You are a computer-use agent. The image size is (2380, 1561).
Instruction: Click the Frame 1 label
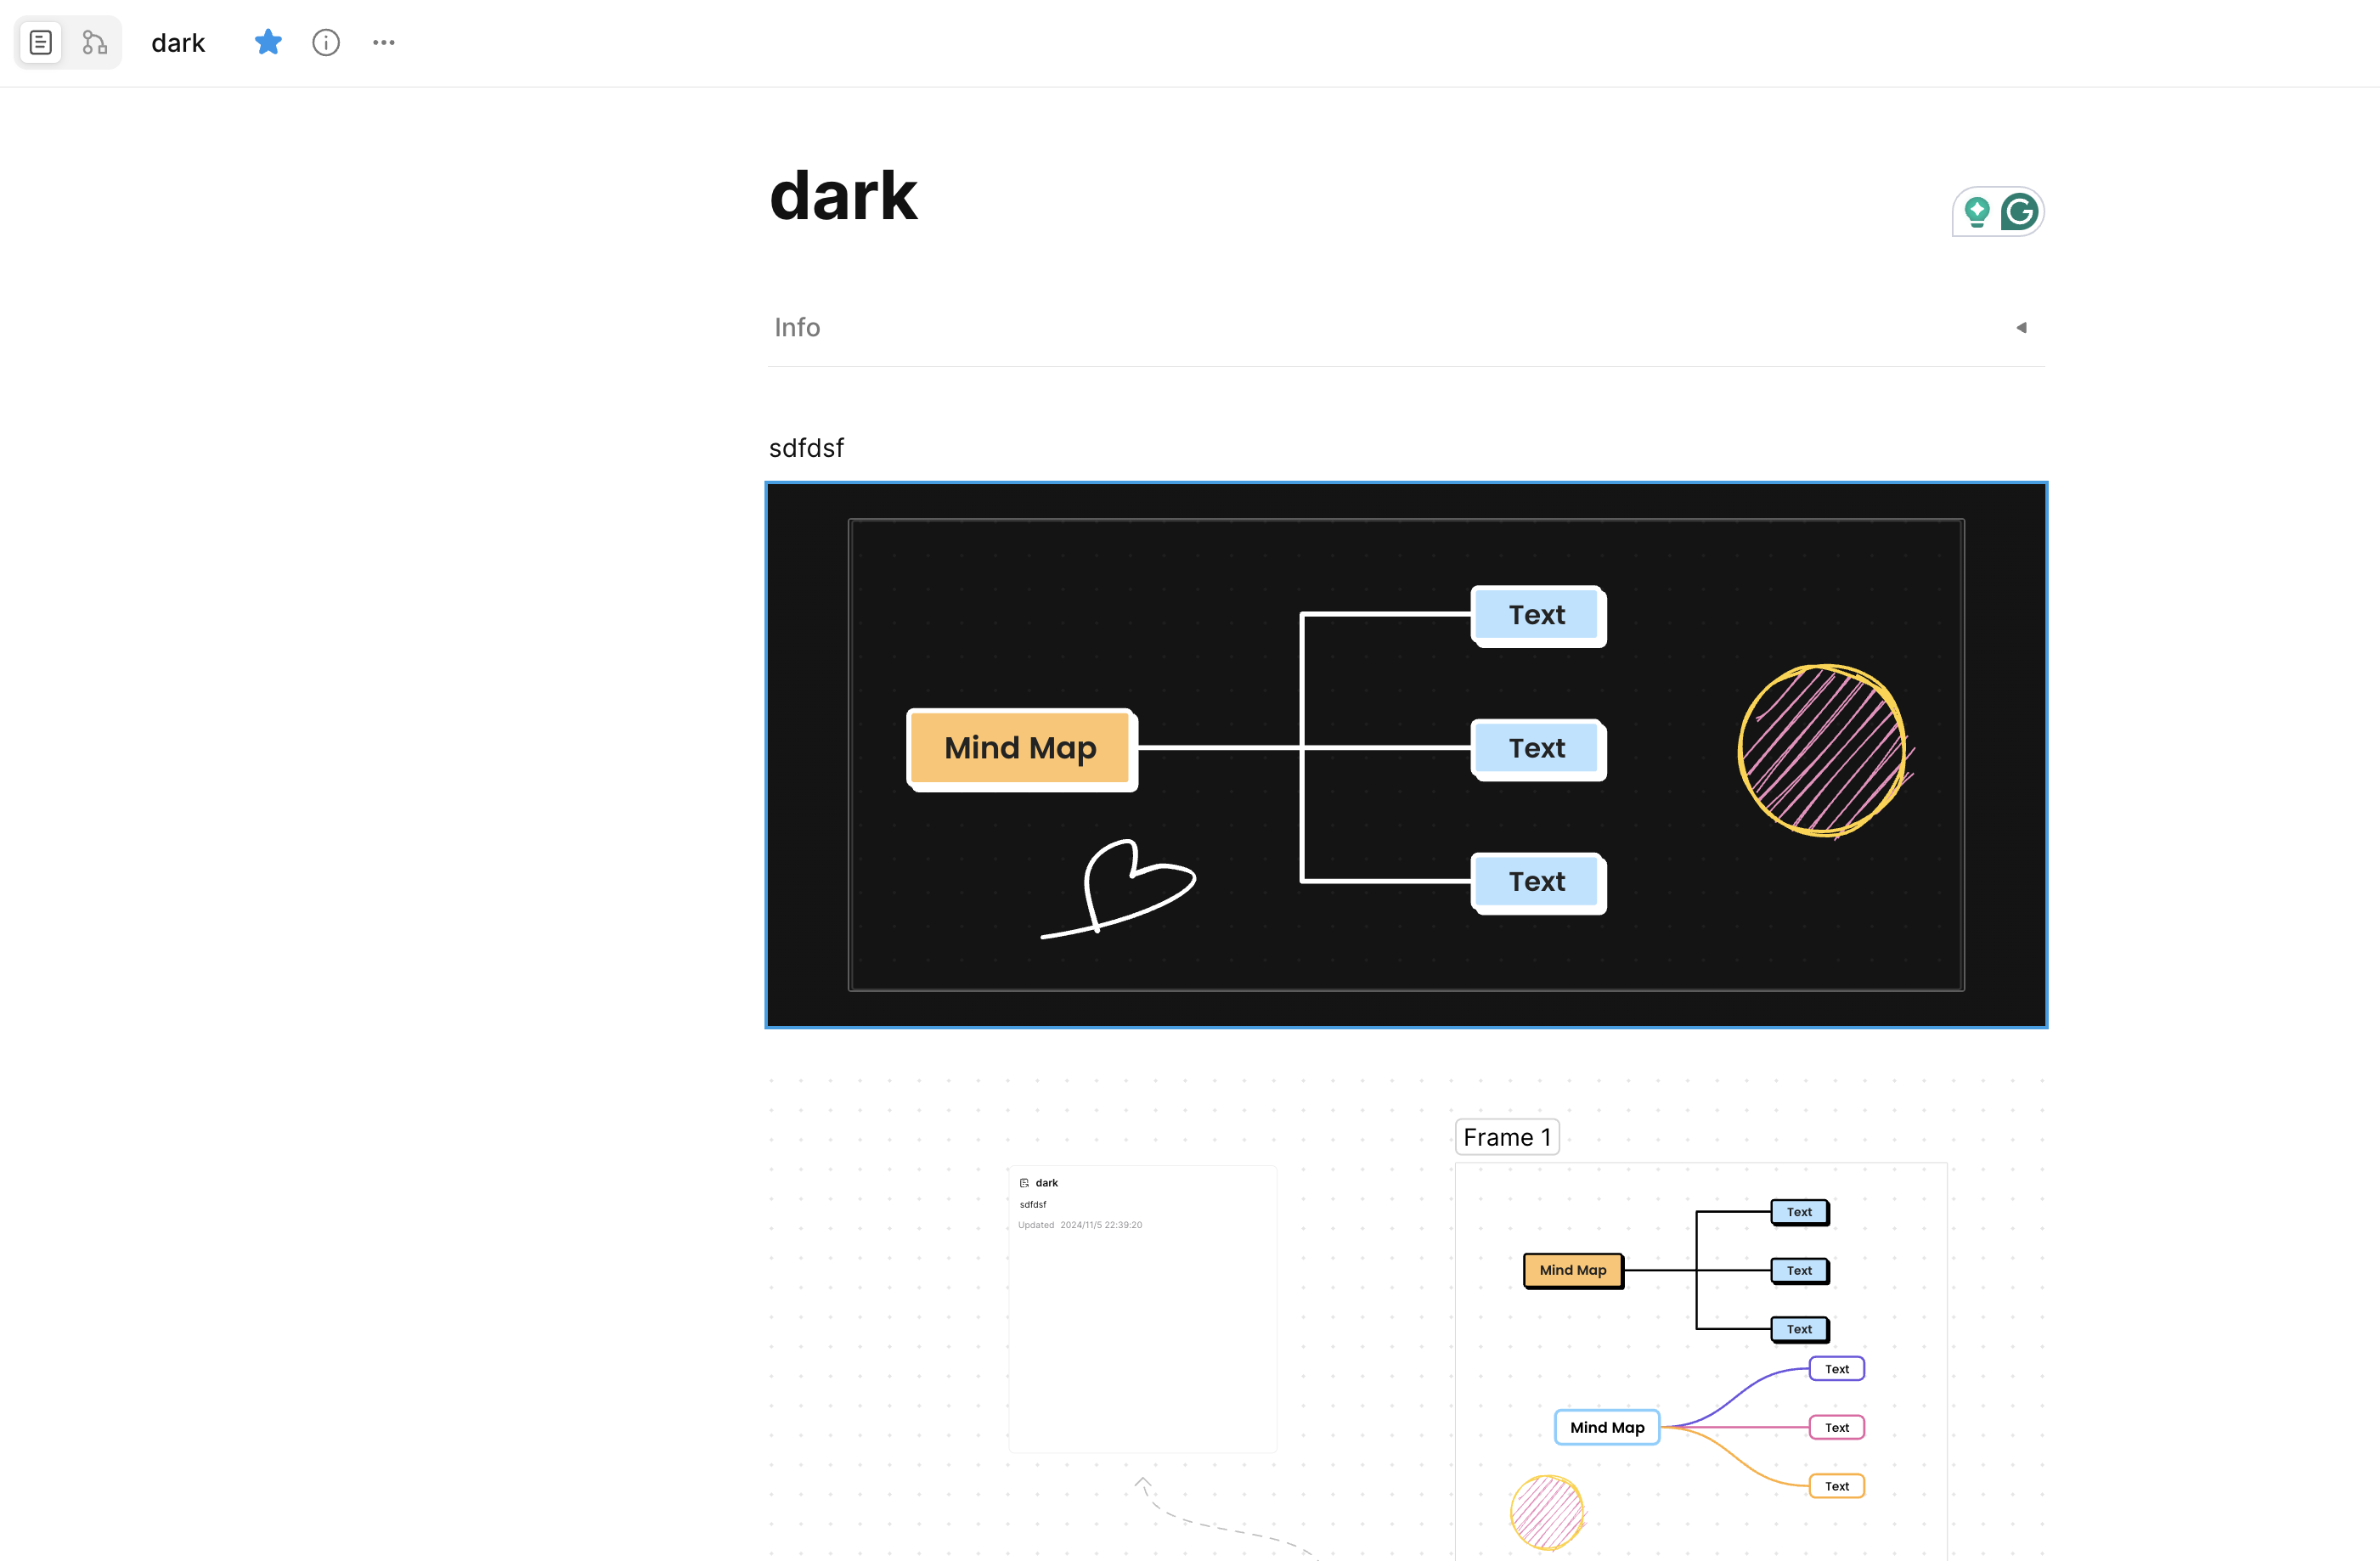click(x=1506, y=1137)
